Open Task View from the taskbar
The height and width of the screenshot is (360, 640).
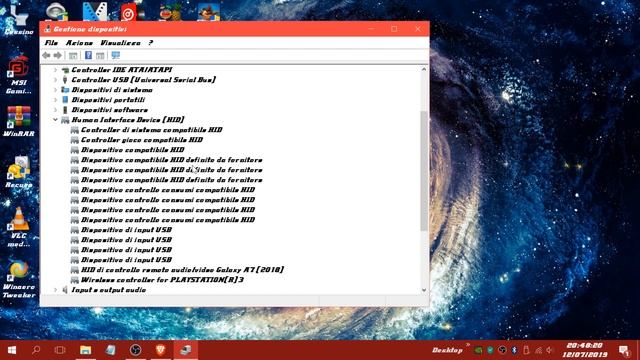point(60,350)
